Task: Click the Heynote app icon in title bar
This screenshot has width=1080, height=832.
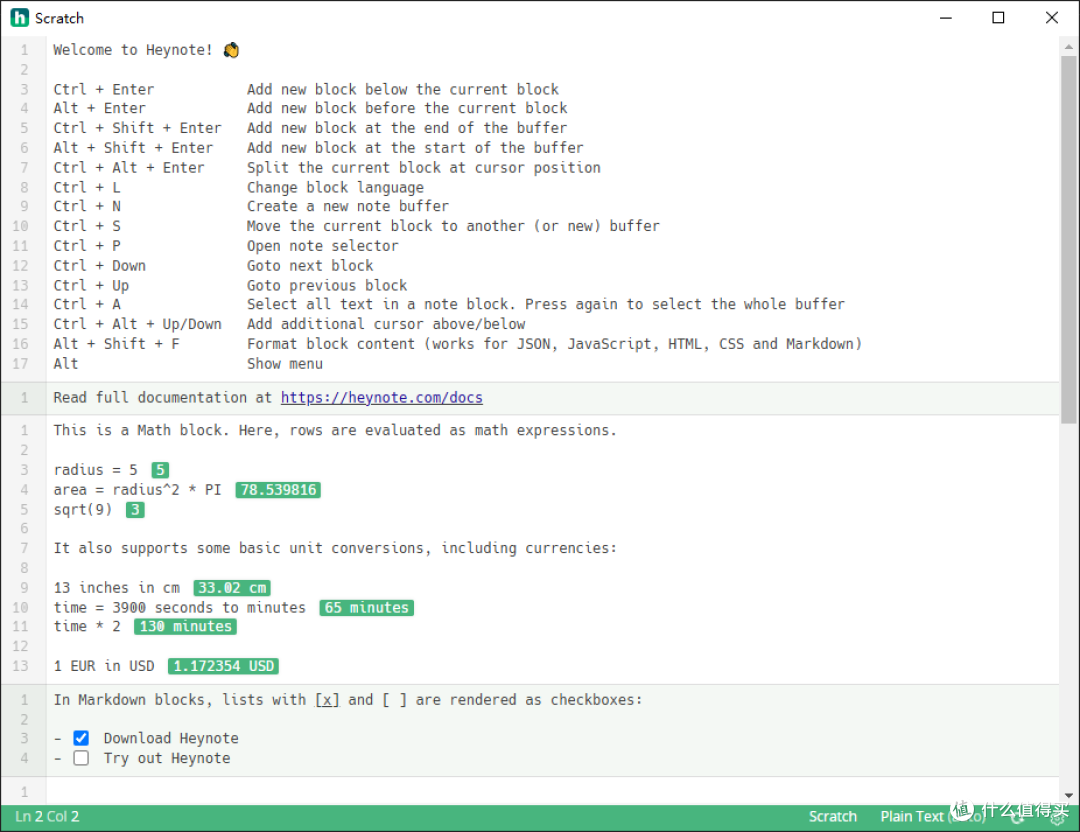Action: [19, 18]
